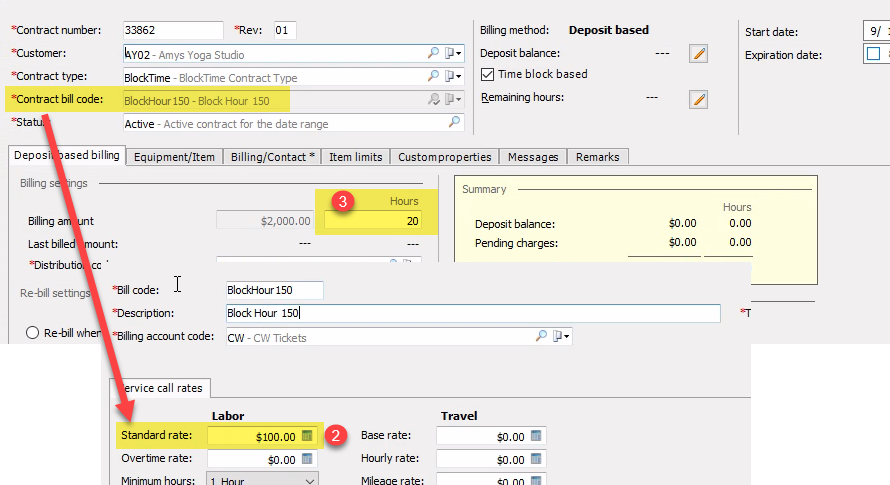Image resolution: width=890 pixels, height=485 pixels.
Task: Select the Re-bill when radio button
Action: [32, 333]
